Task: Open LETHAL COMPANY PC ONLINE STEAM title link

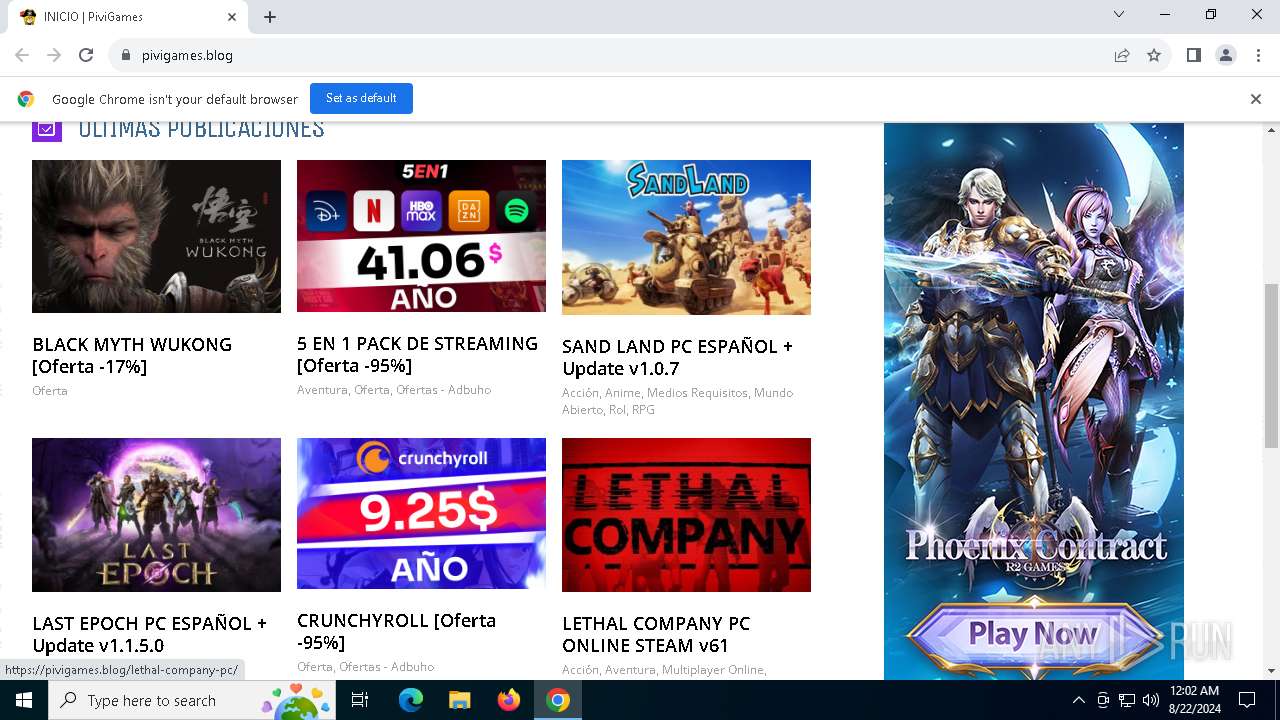Action: pos(656,634)
